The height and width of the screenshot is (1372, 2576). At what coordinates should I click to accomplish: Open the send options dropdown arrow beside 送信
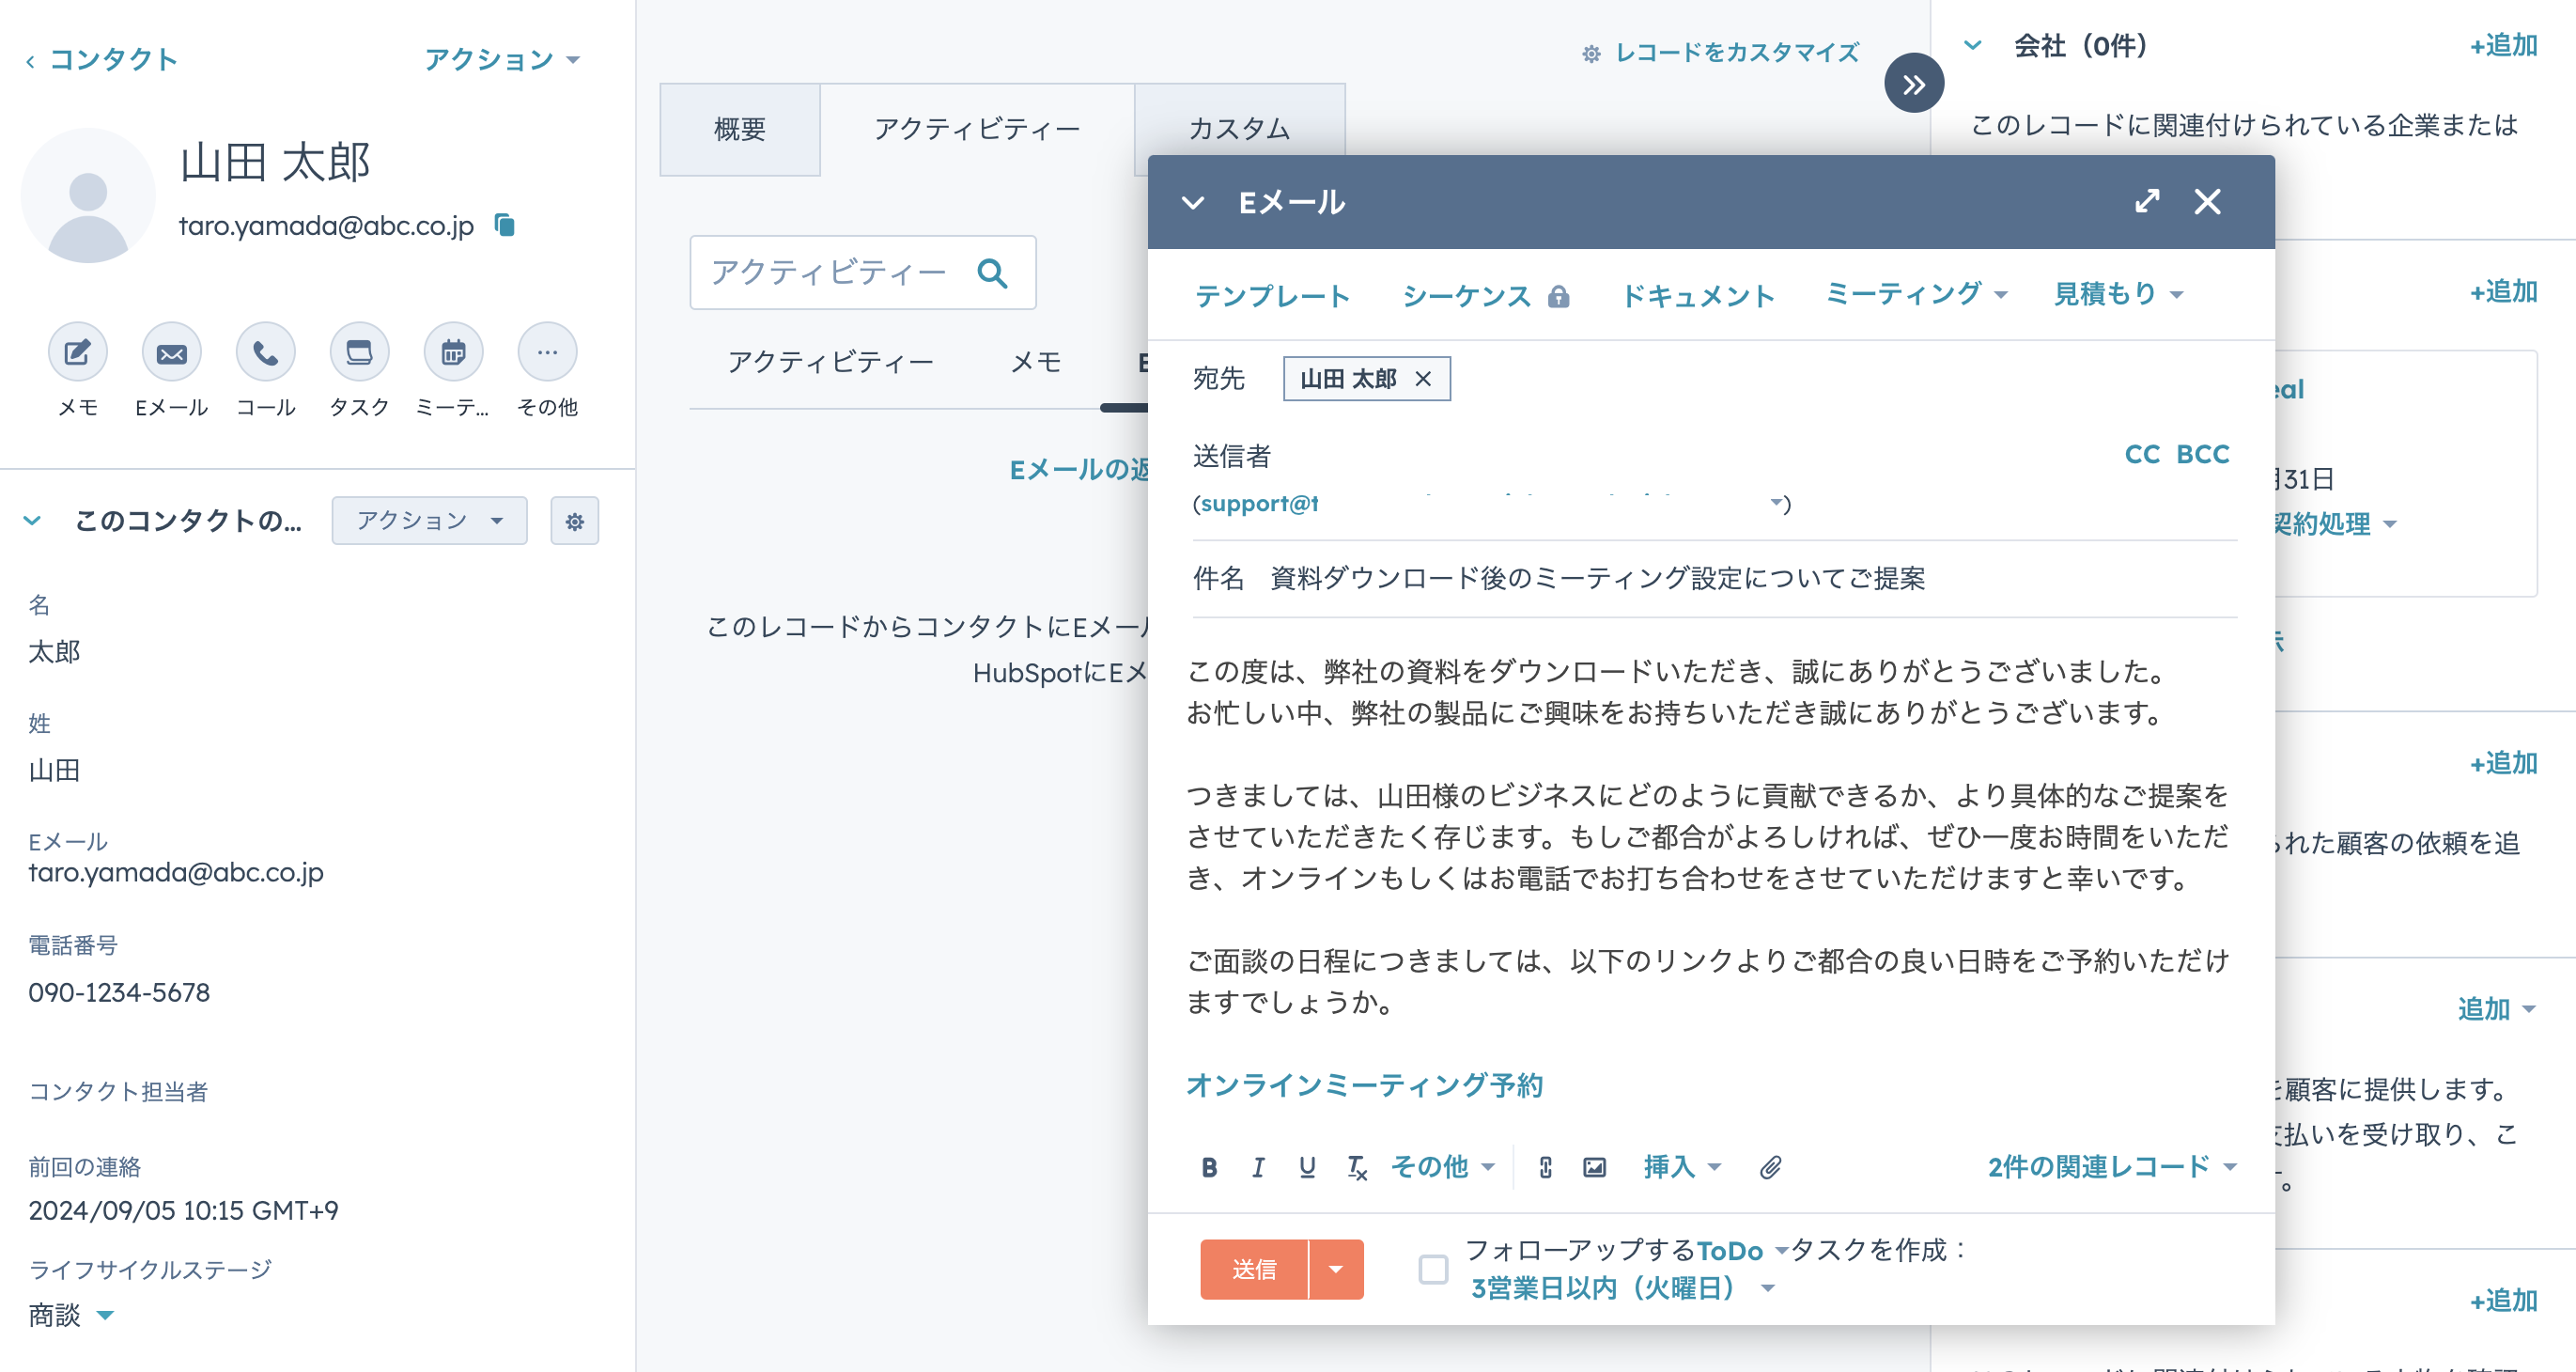1336,1269
